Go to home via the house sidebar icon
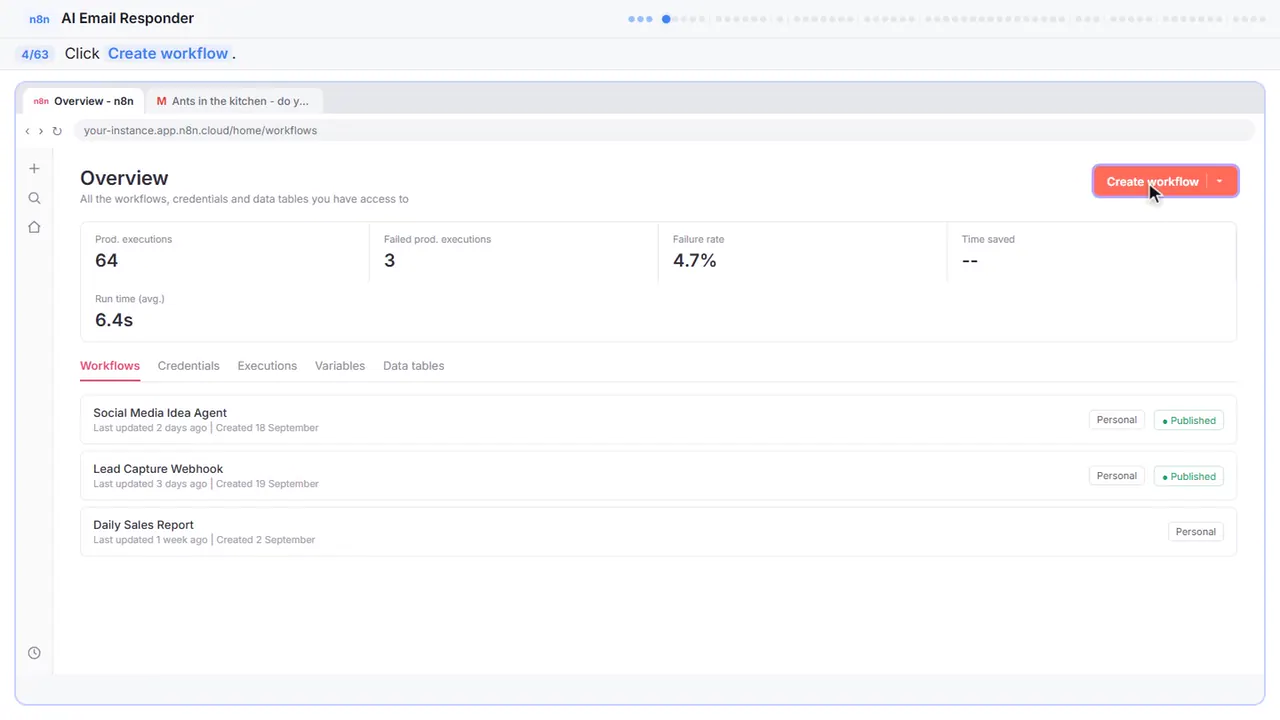 (x=34, y=227)
